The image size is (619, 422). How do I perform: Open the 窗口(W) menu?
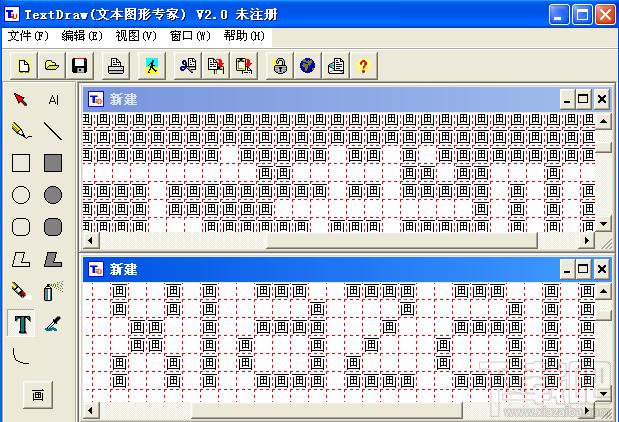coord(190,36)
